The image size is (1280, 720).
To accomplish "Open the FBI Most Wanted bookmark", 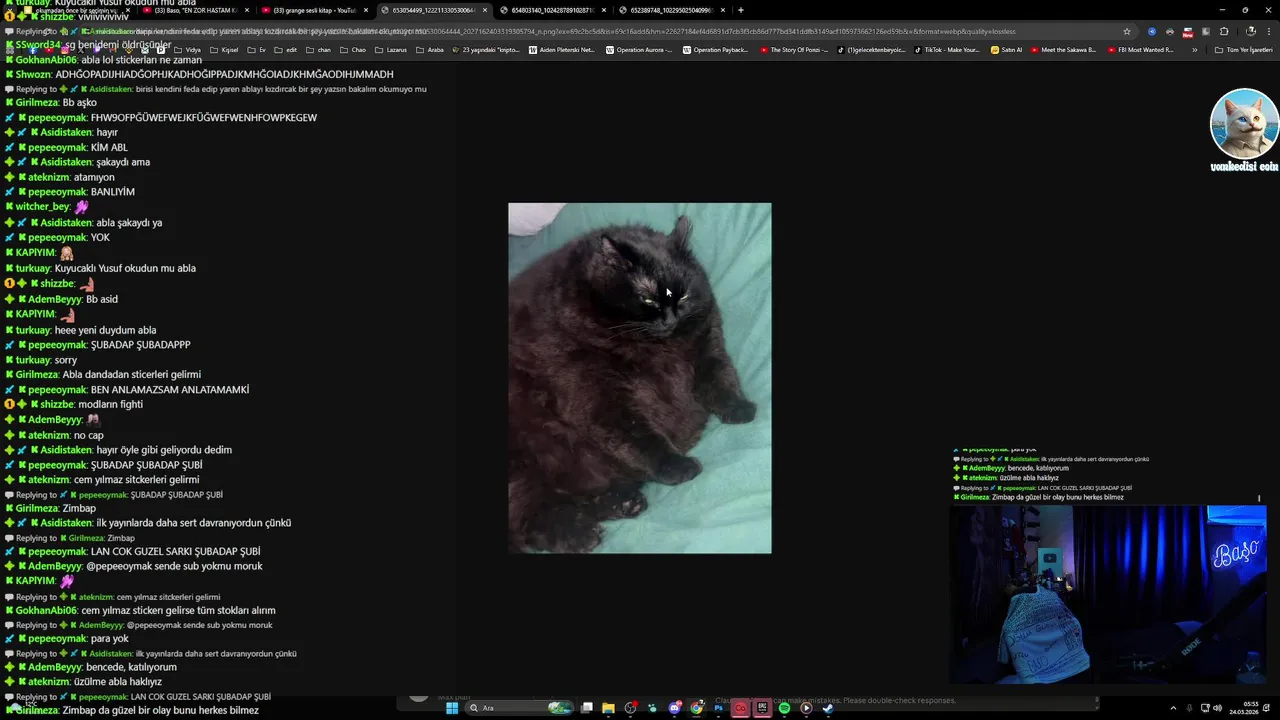I will (1140, 50).
